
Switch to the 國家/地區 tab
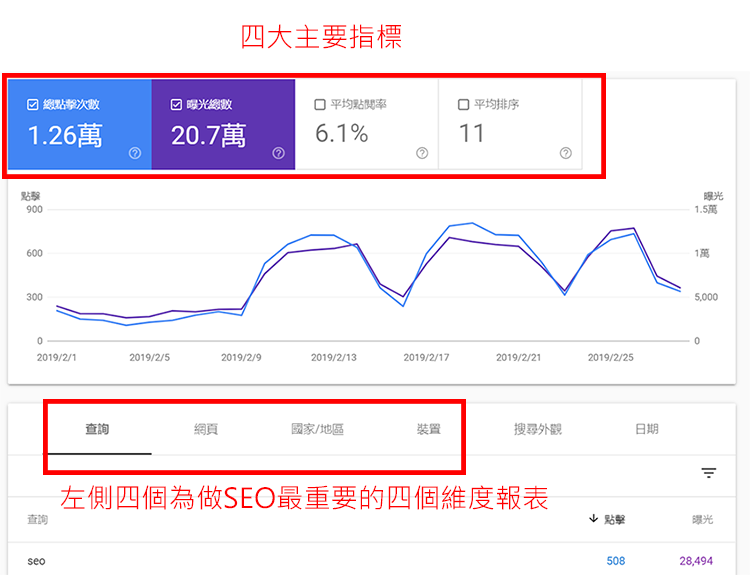point(318,429)
